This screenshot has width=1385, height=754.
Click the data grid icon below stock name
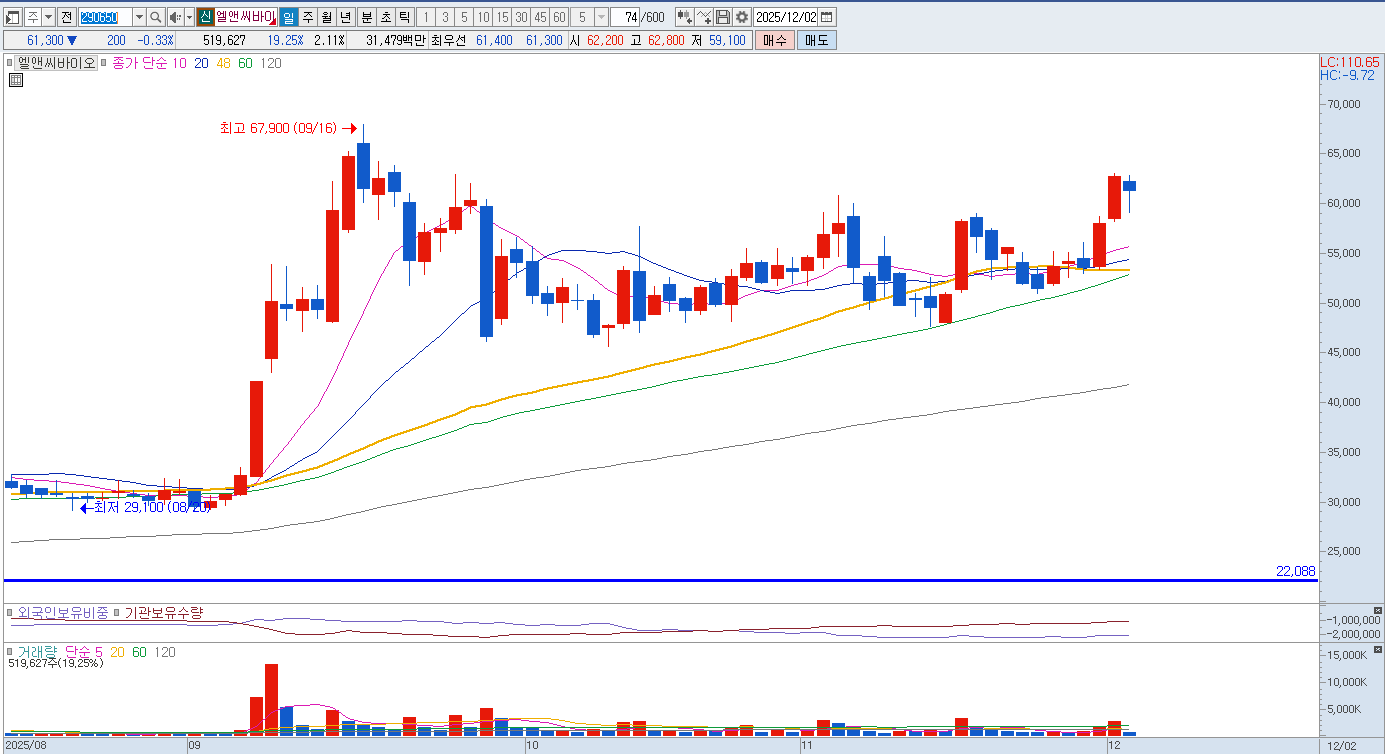[x=15, y=81]
